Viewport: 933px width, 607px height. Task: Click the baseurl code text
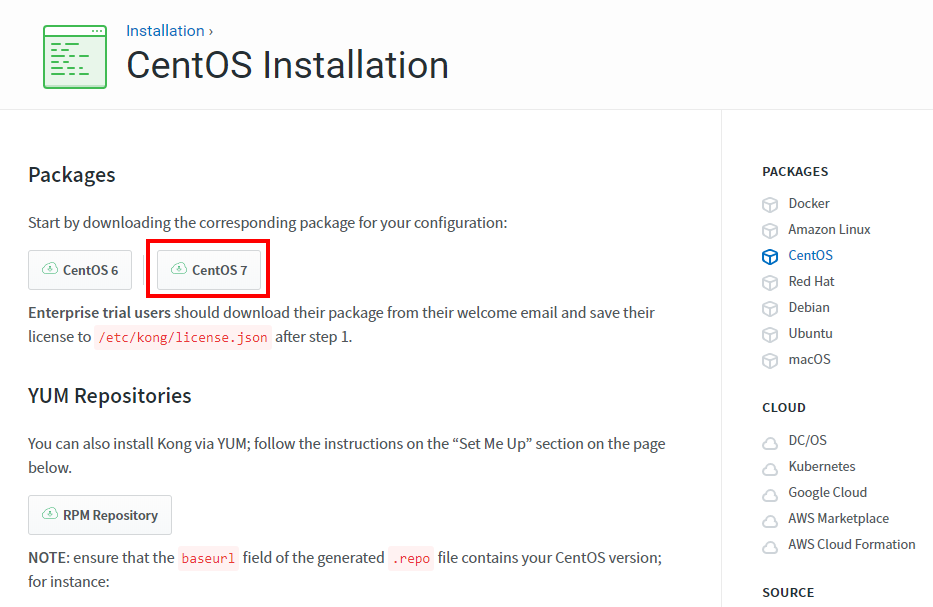[208, 559]
